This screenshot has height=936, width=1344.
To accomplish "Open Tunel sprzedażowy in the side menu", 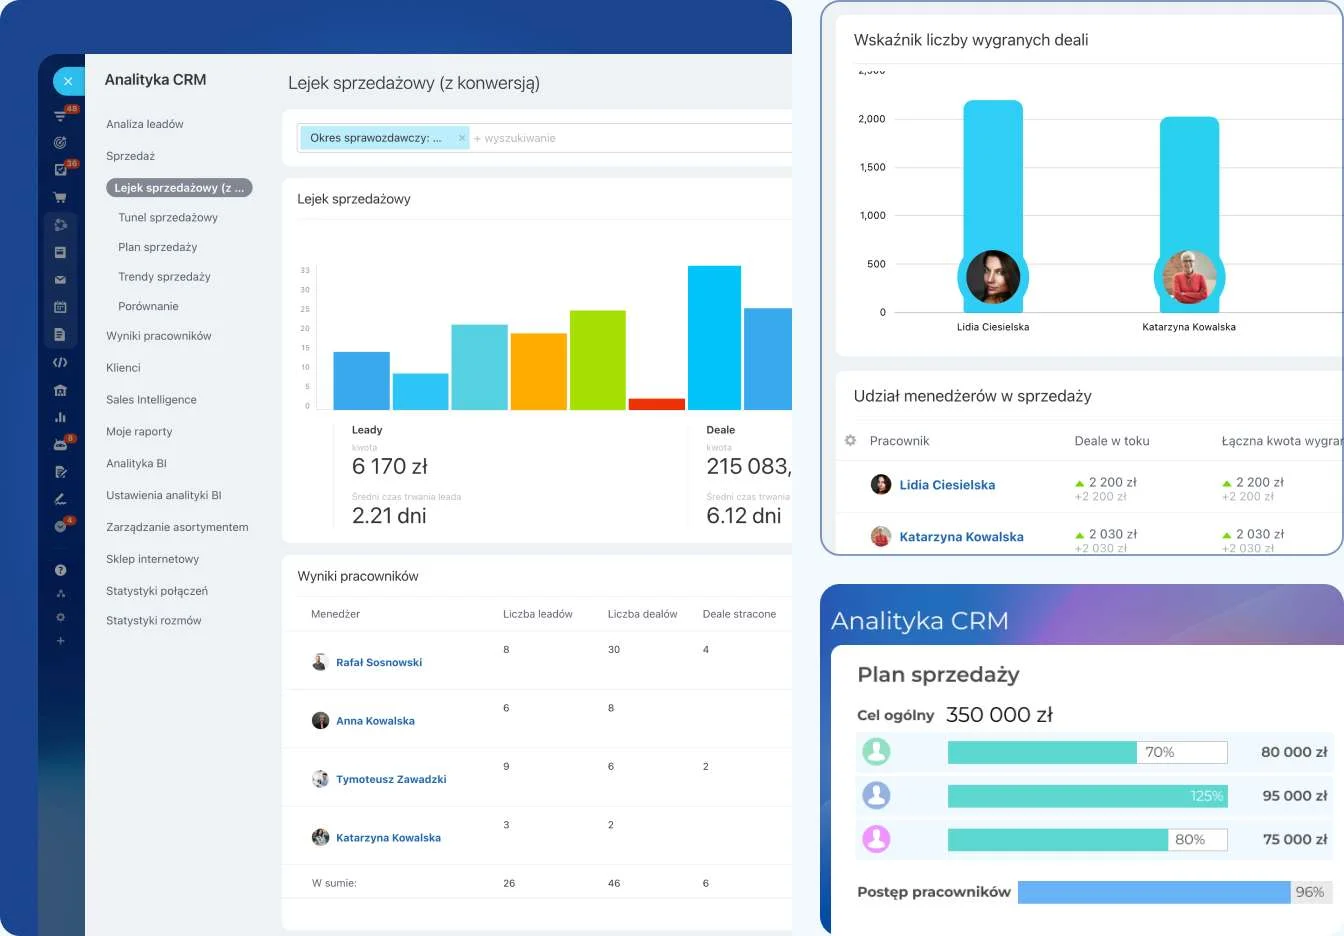I will point(168,217).
